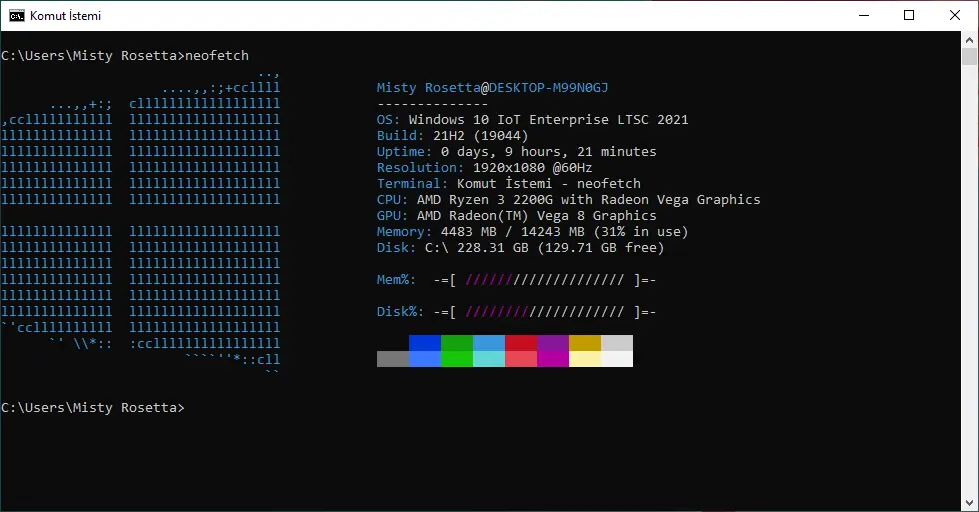Click the empty bottom prompt 'C:\Users\Misty Rosetta>'
The width and height of the screenshot is (979, 512).
point(93,408)
